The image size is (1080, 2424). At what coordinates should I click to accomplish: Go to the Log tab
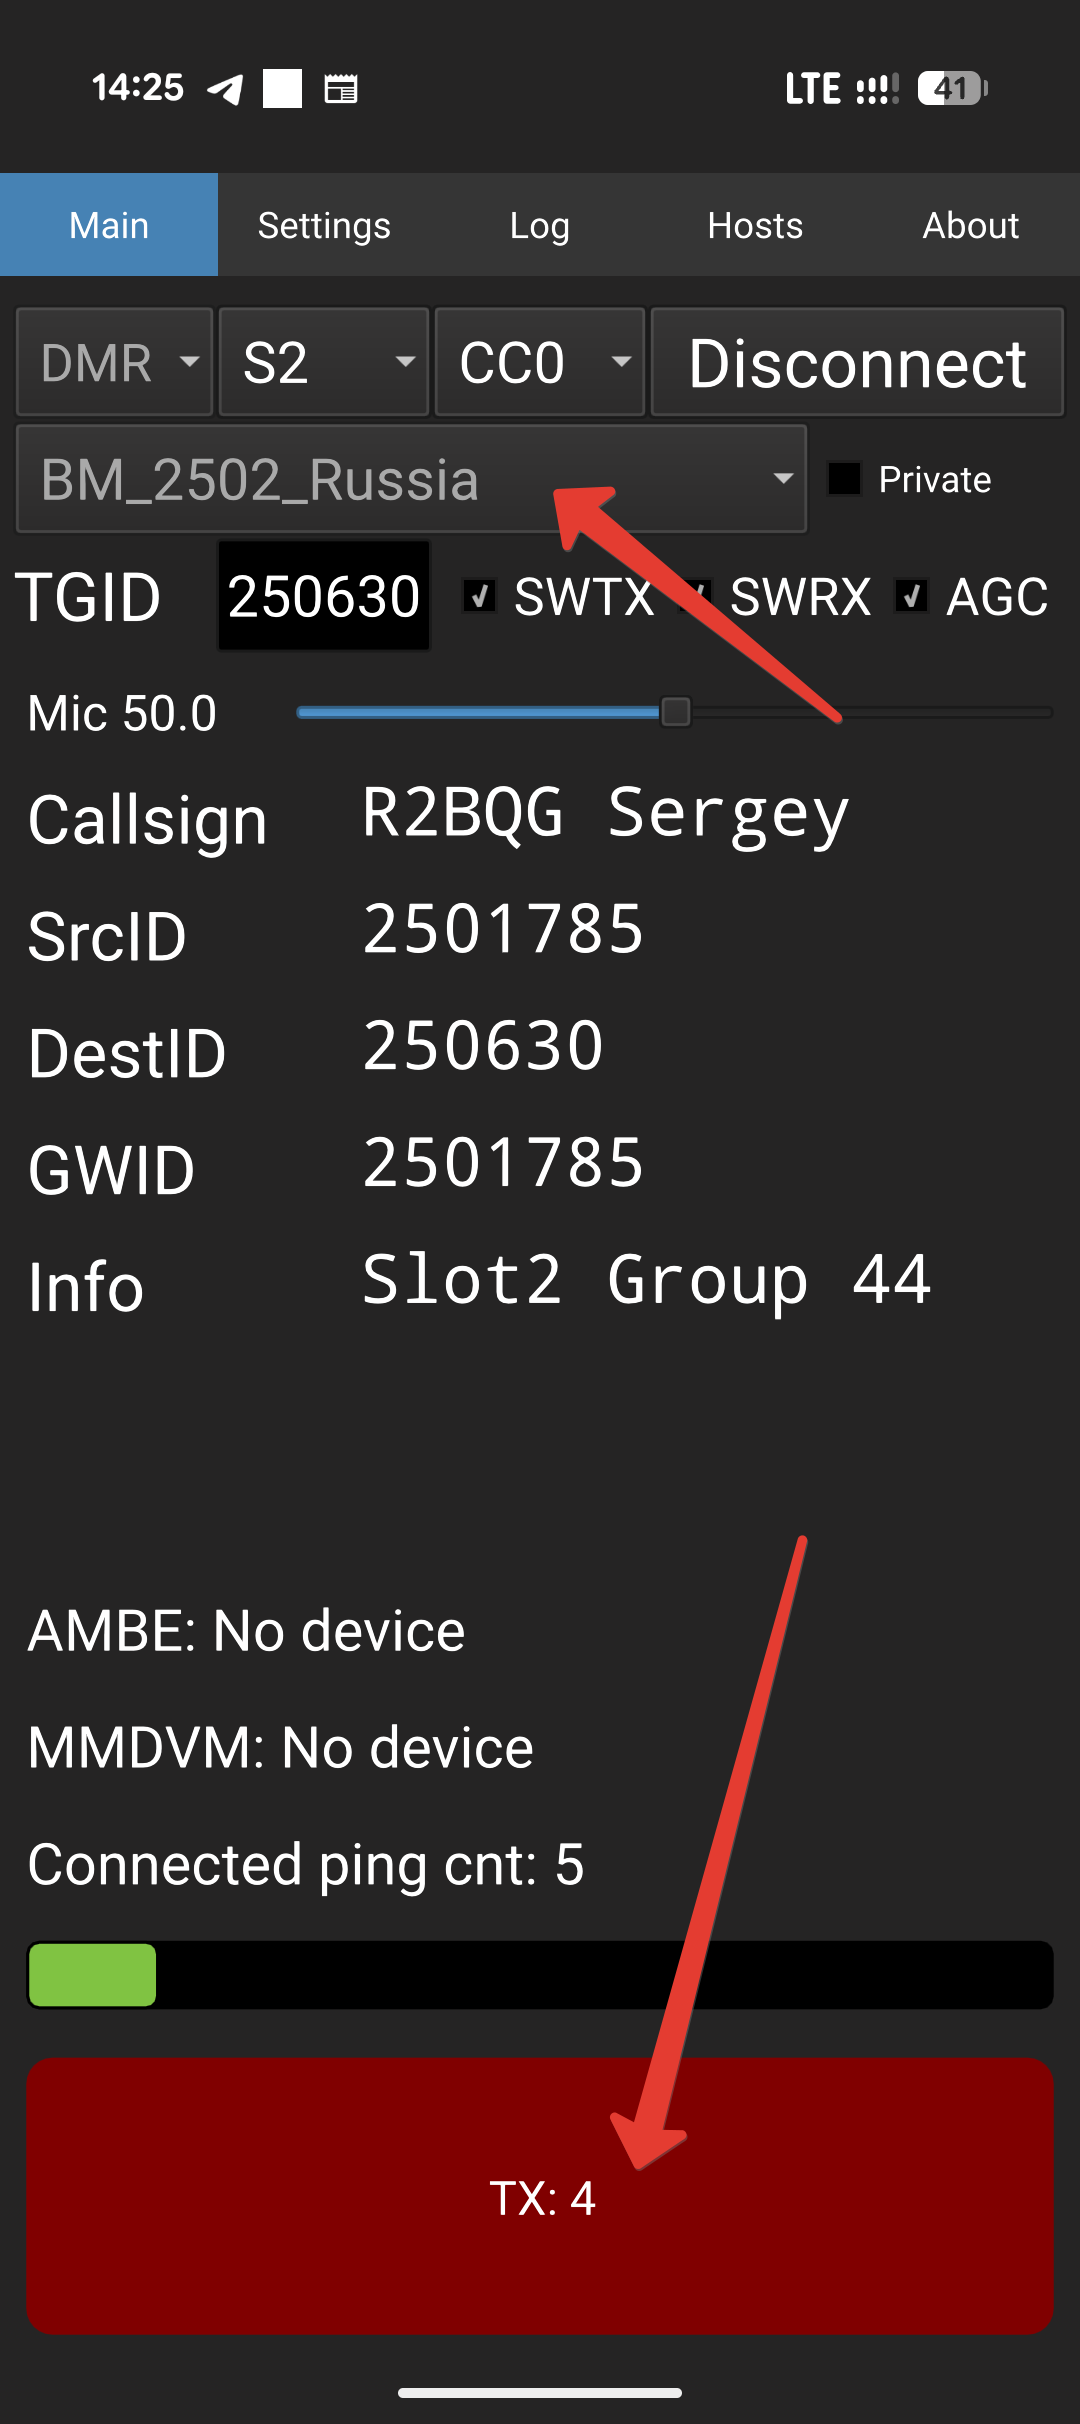[539, 225]
